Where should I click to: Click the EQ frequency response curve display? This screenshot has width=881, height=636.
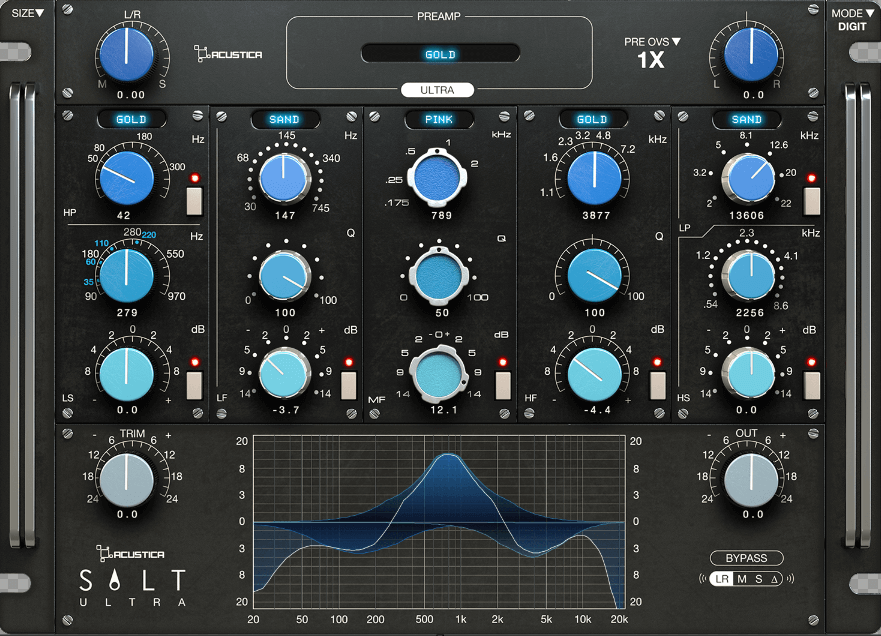coord(439,522)
